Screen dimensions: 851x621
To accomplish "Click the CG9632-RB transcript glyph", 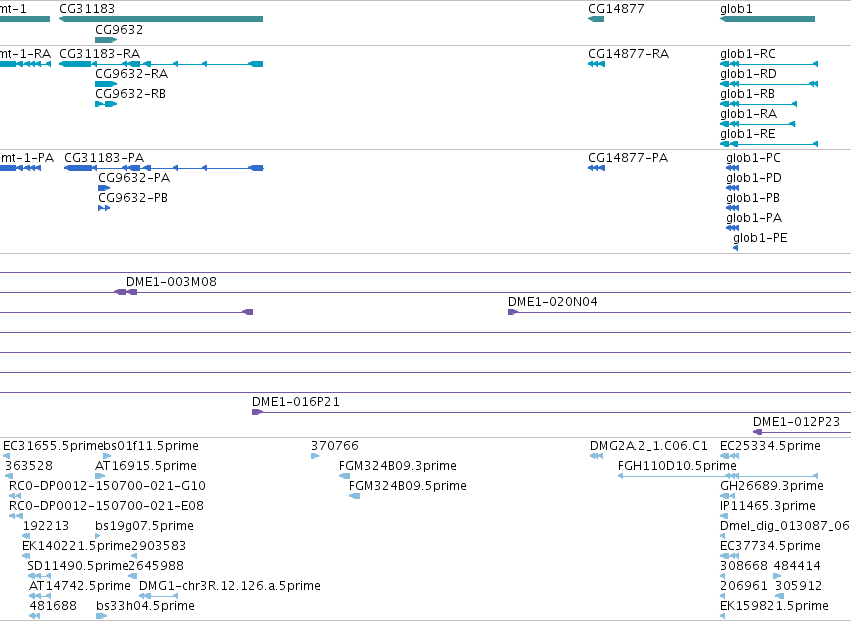I will coord(106,104).
